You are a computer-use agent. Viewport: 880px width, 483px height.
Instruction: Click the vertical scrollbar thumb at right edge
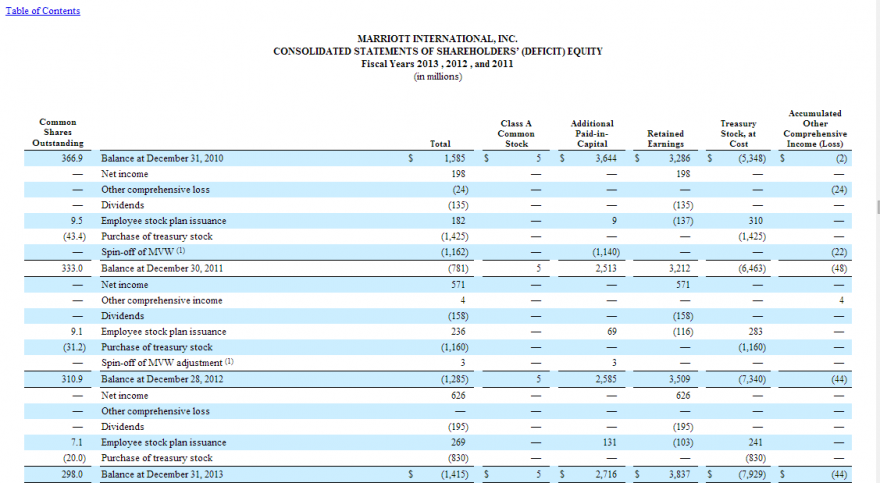tap(878, 206)
